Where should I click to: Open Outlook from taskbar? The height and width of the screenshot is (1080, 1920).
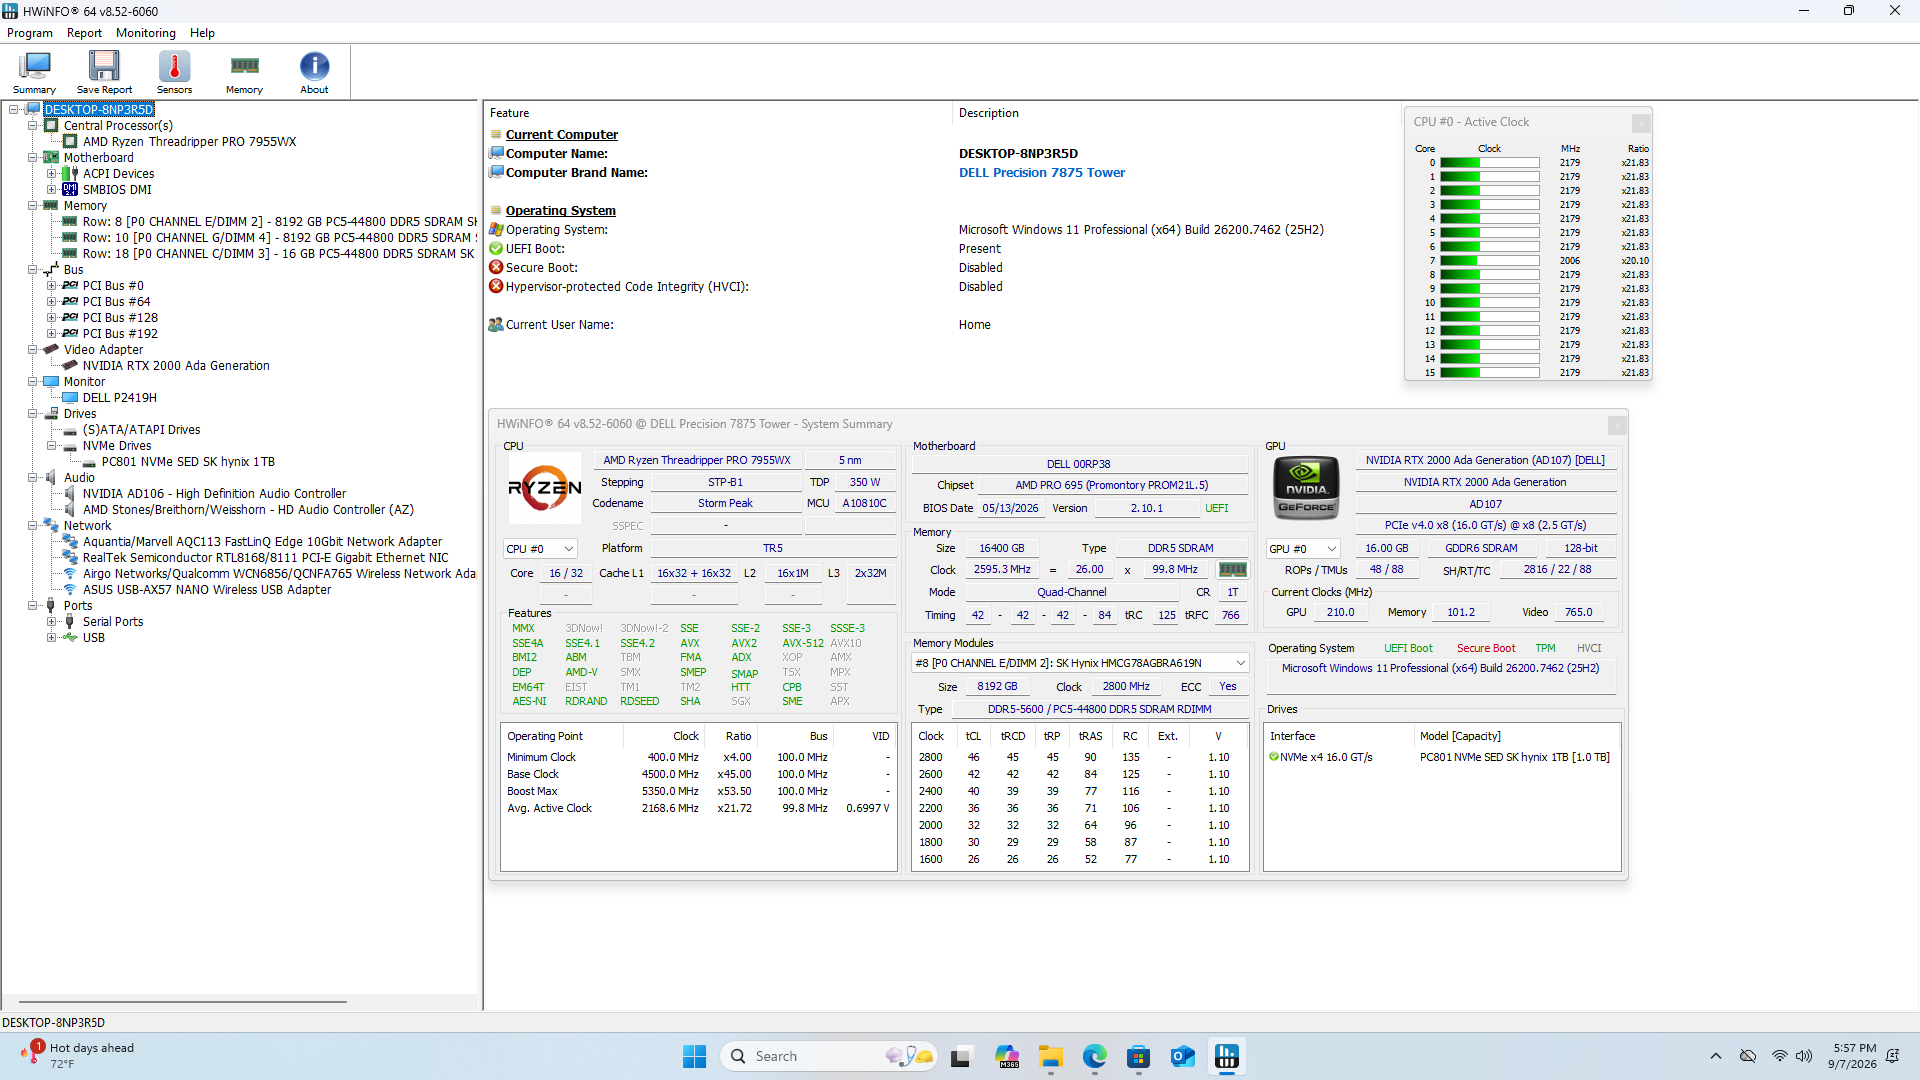(x=1182, y=1057)
